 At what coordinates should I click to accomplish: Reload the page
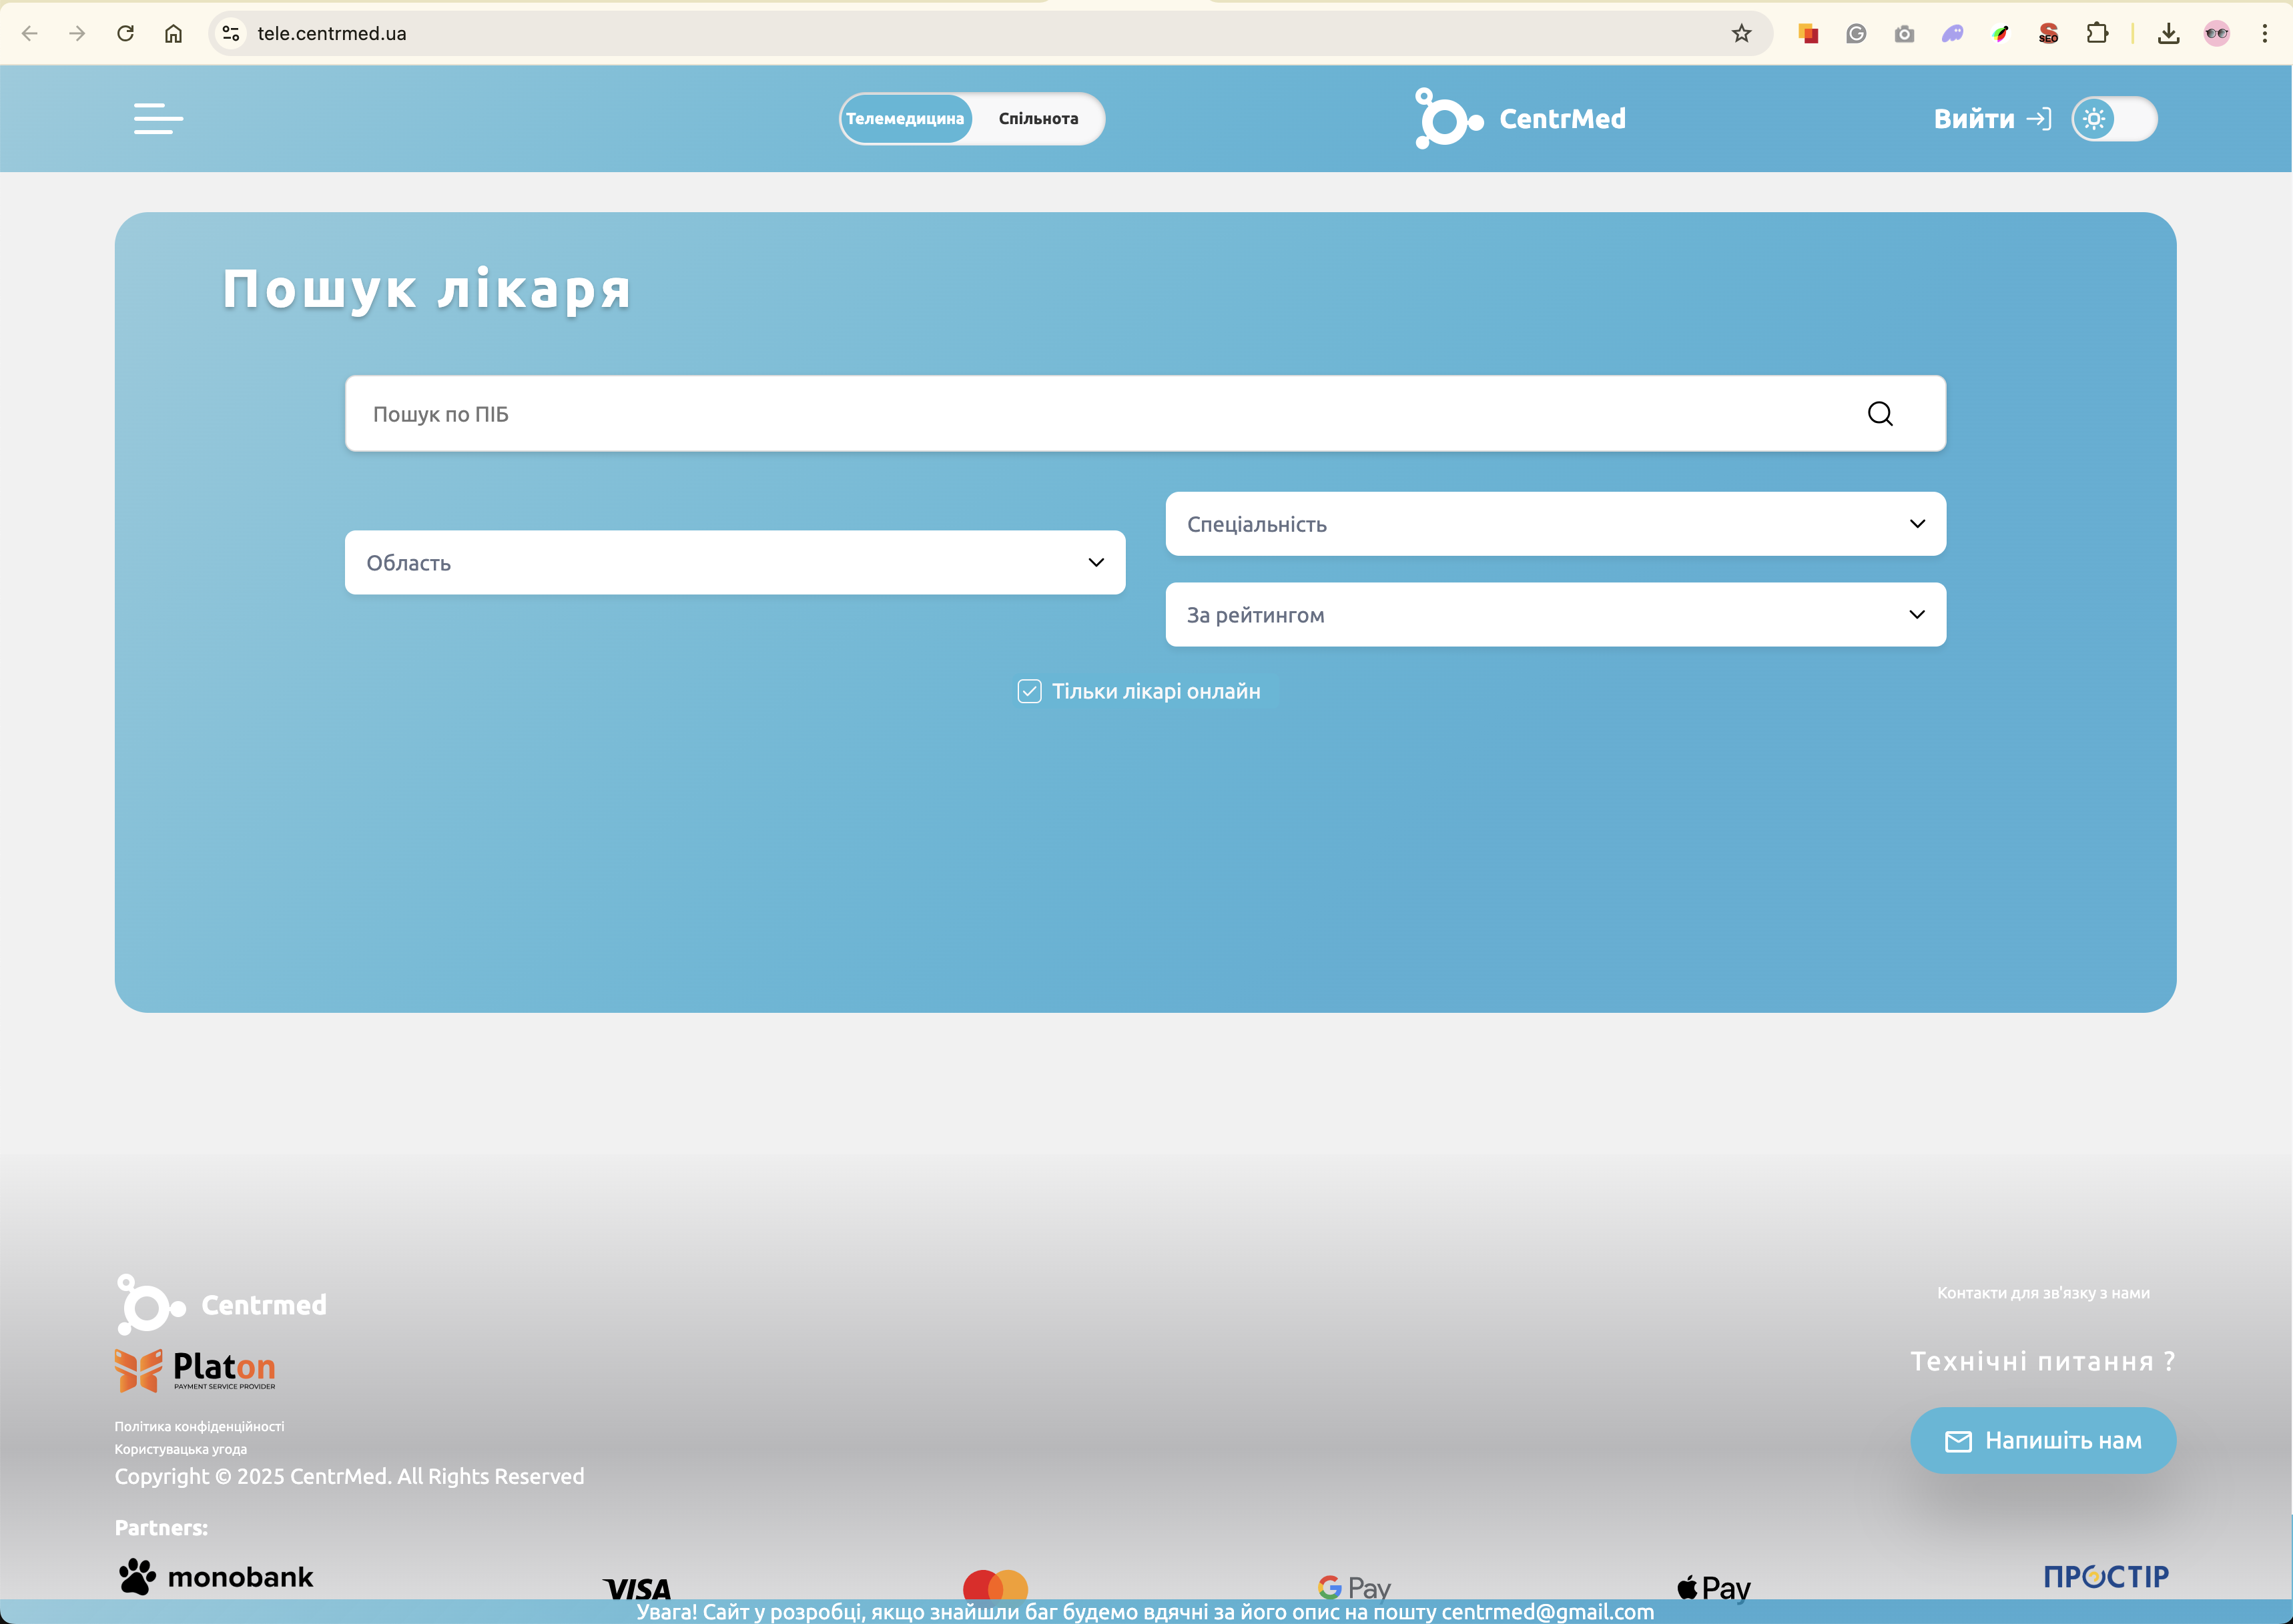click(125, 33)
